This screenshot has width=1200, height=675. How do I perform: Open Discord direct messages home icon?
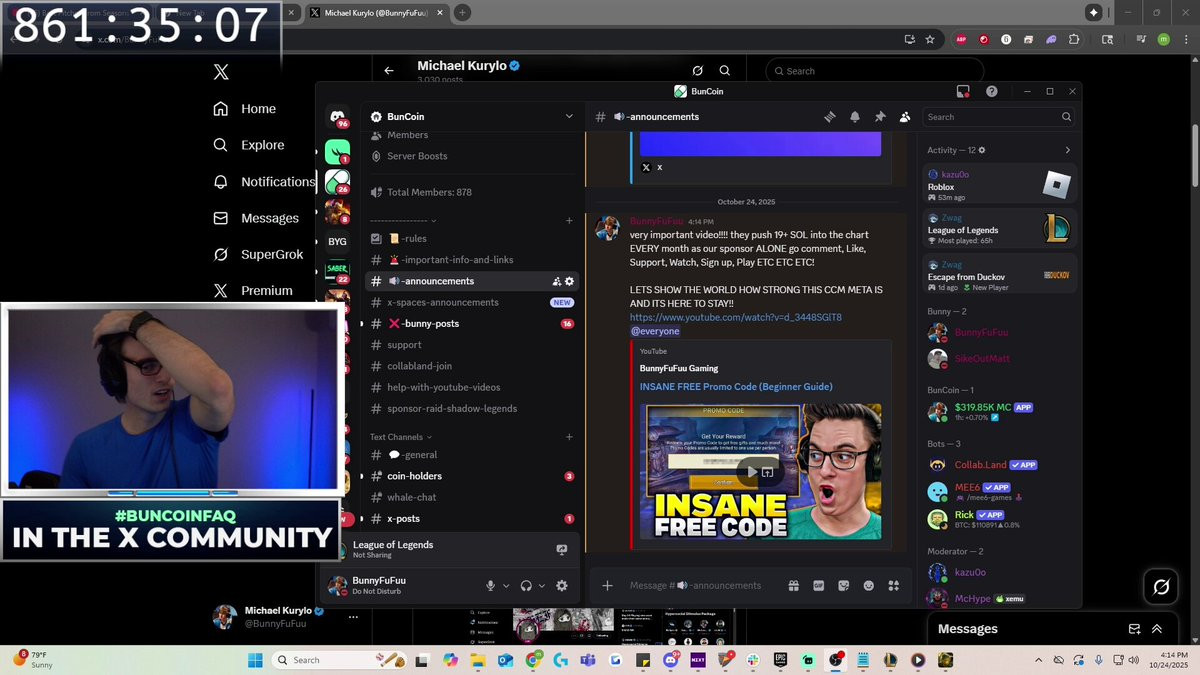[x=338, y=116]
